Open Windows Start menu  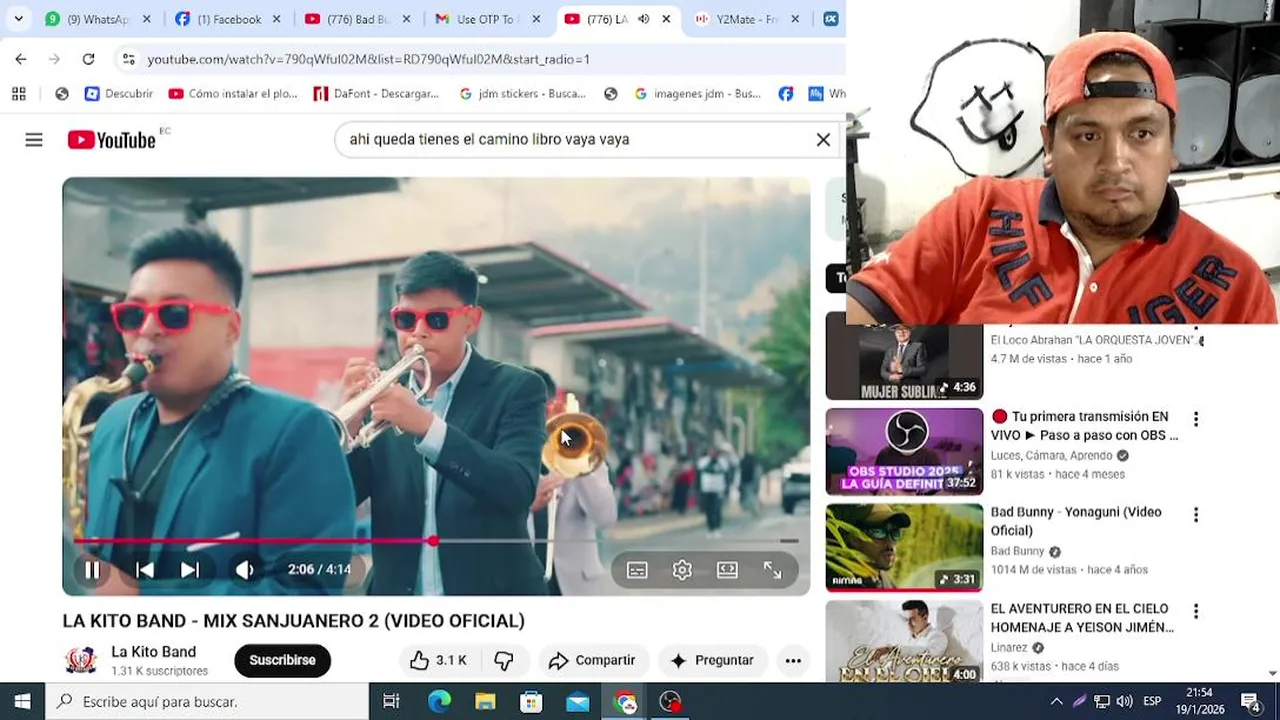point(22,702)
